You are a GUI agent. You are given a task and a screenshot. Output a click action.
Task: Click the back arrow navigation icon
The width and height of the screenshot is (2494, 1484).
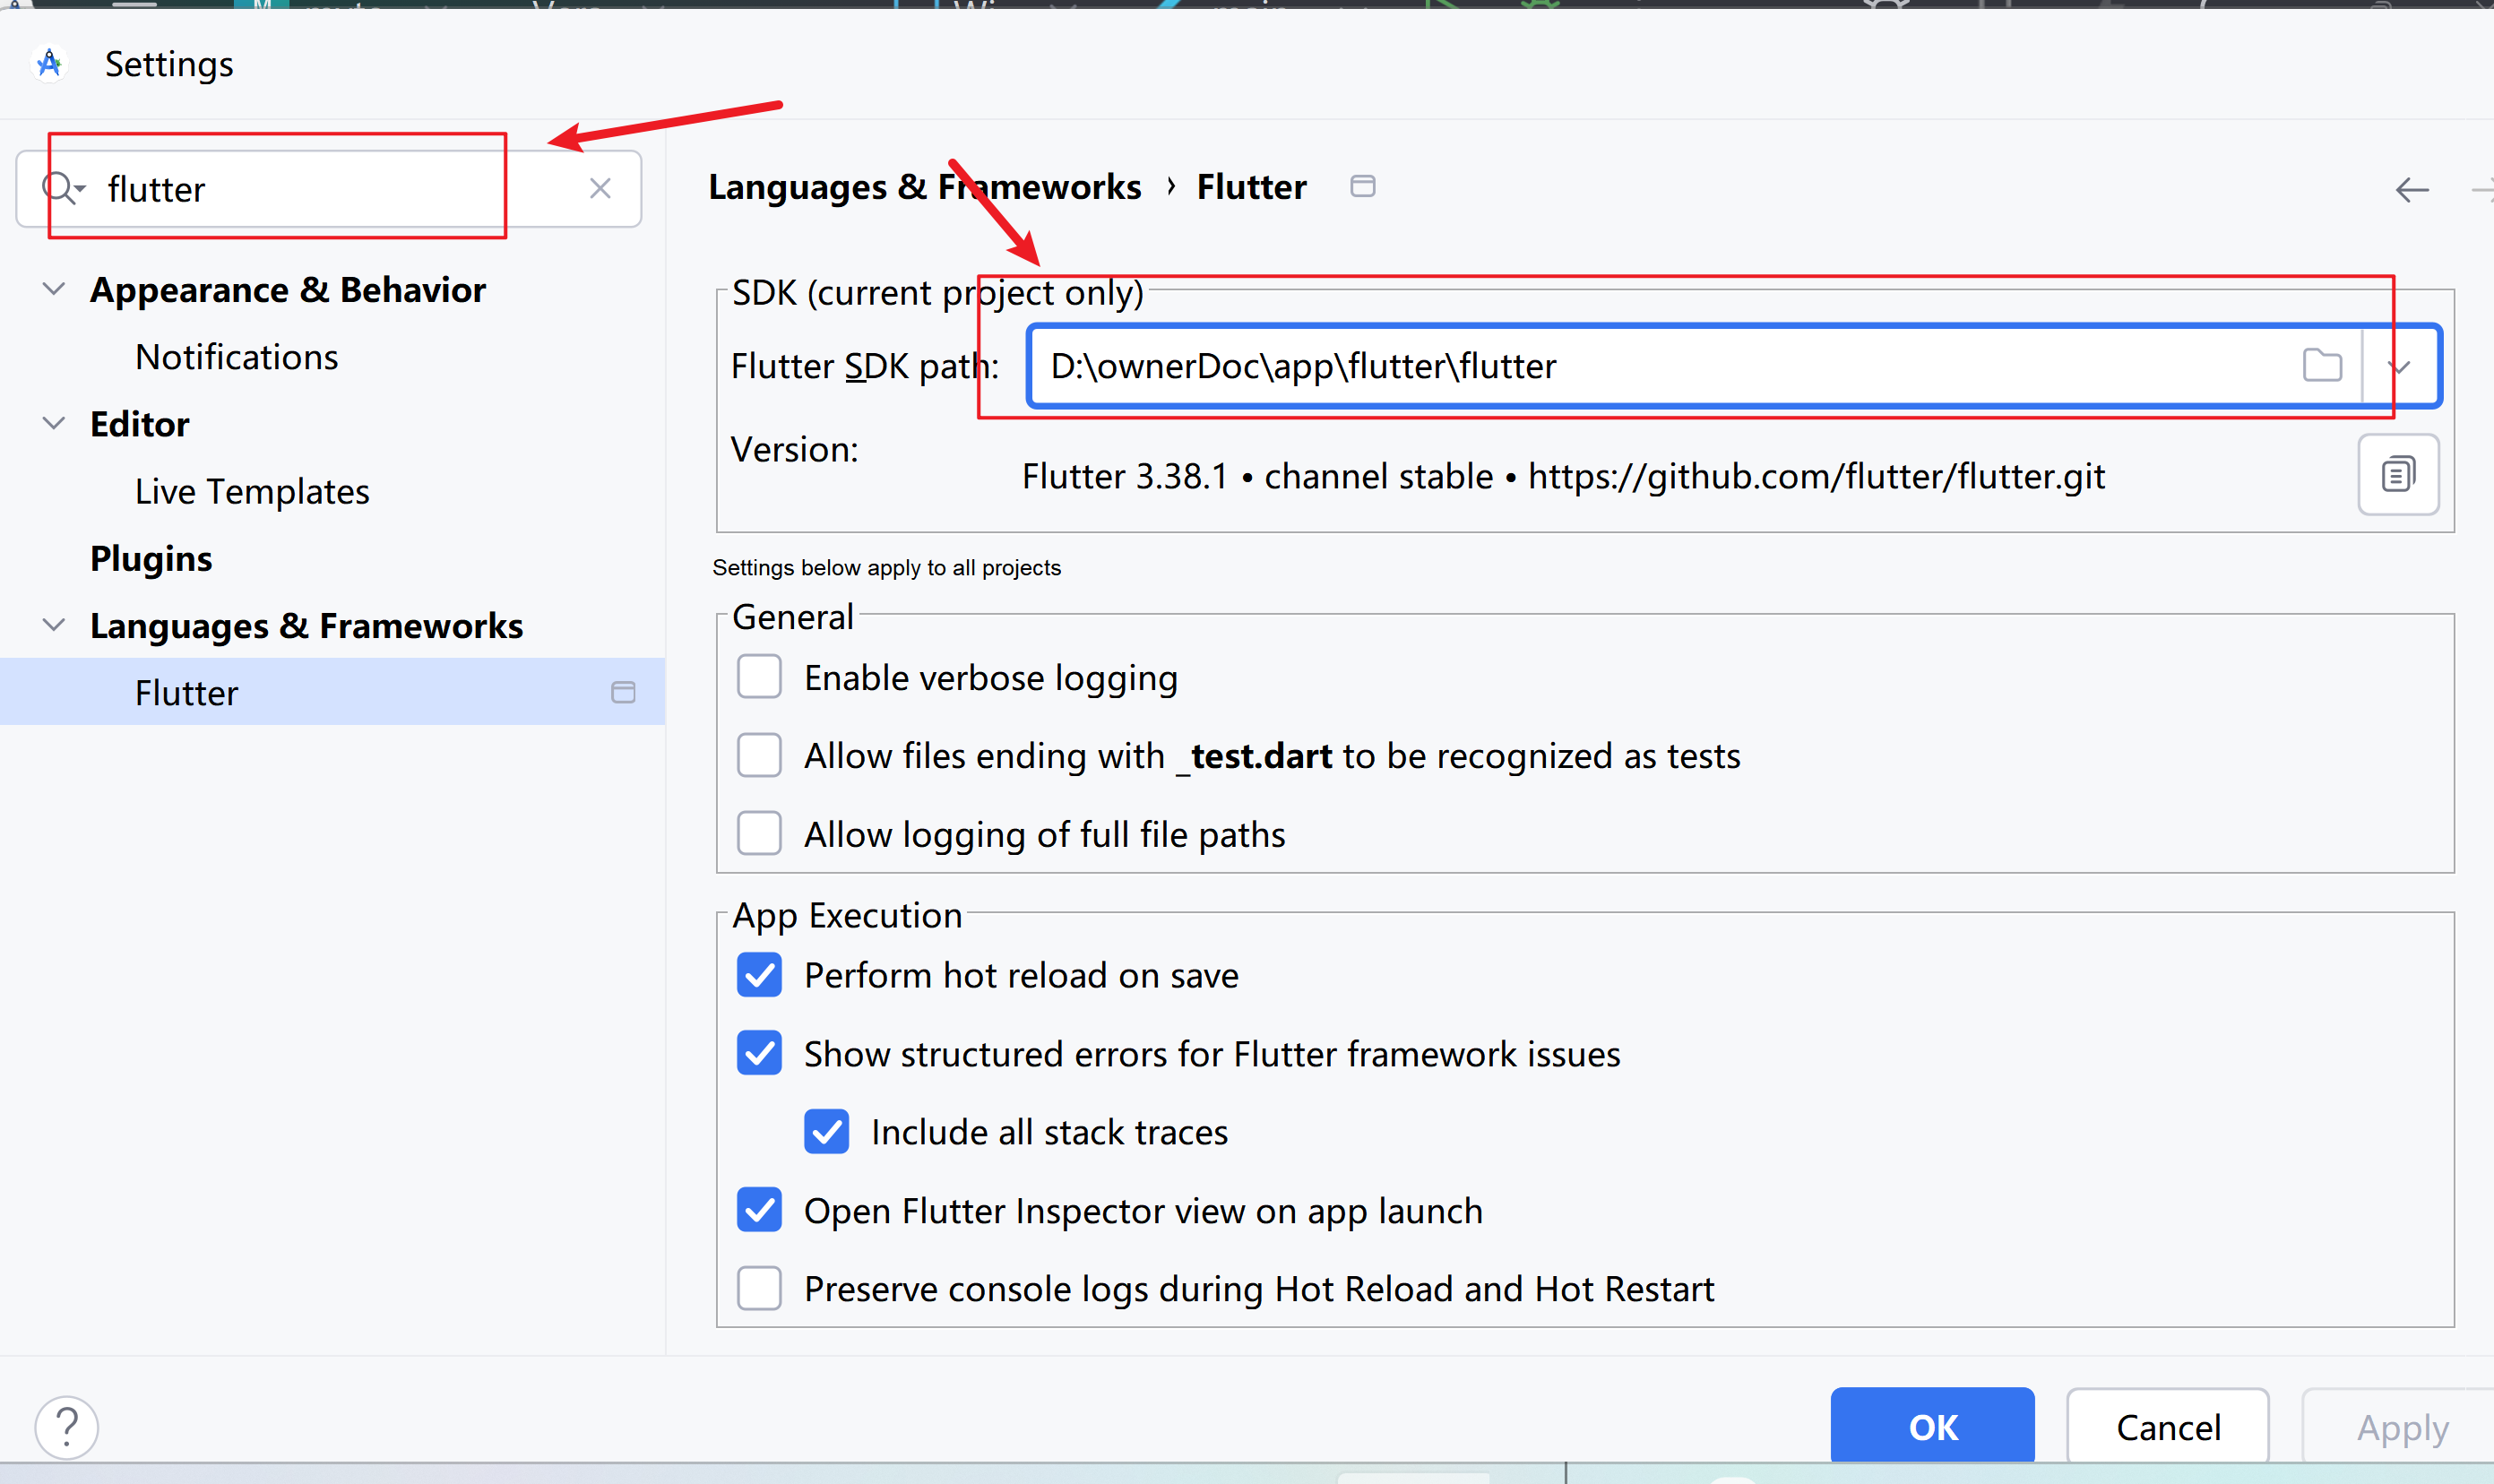(2411, 190)
